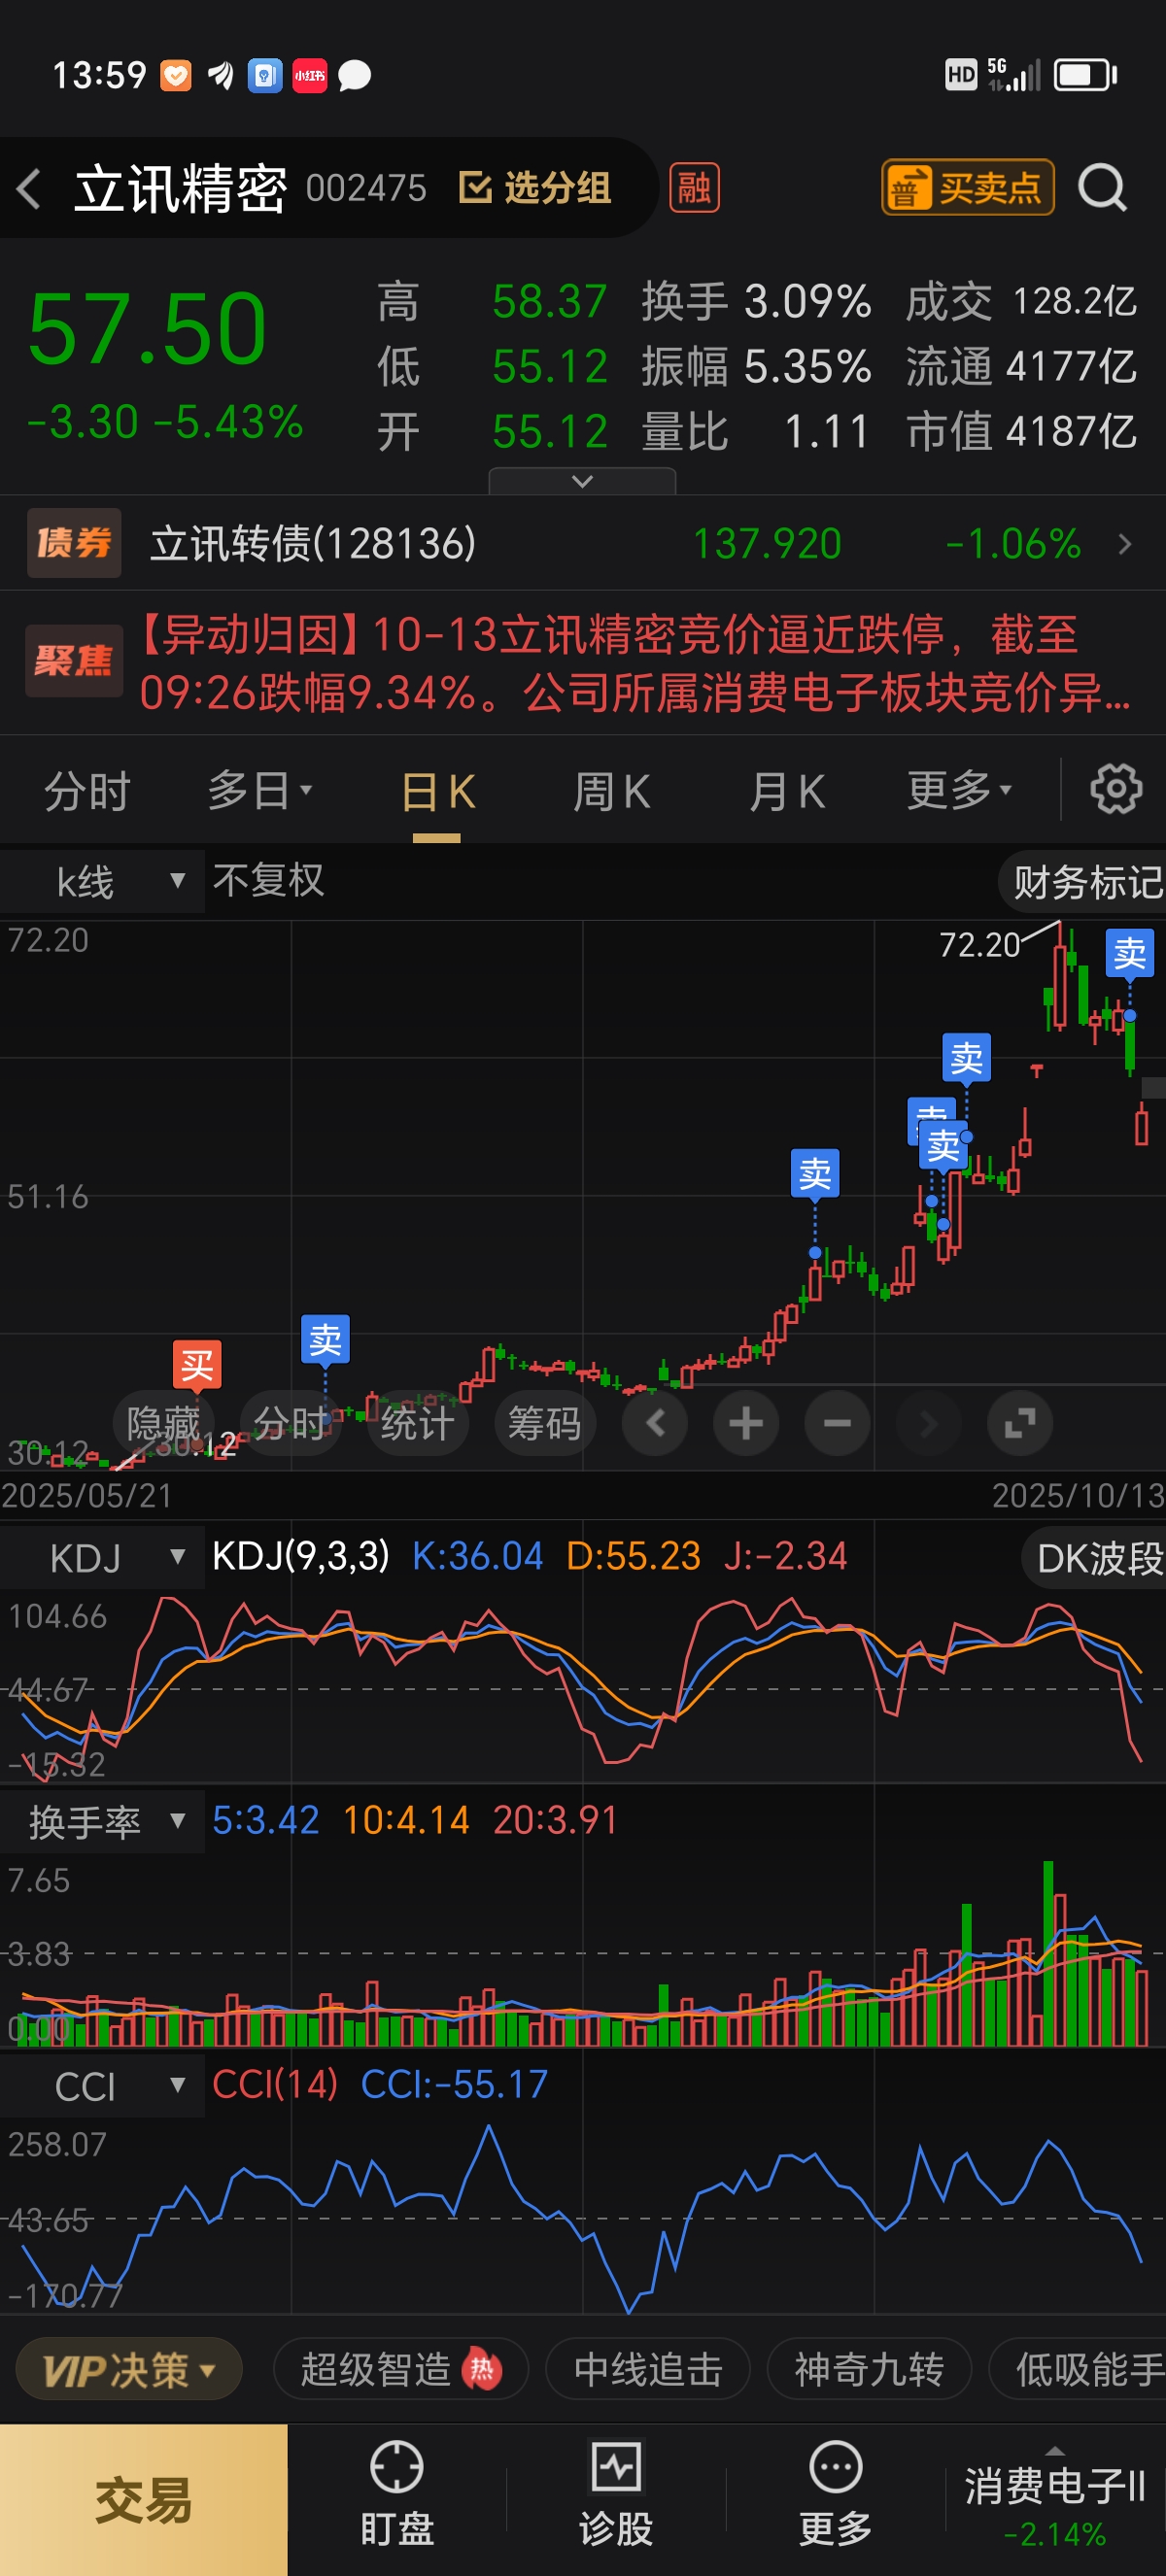Open 换手率 indicator dropdown
This screenshot has width=1166, height=2576.
pyautogui.click(x=102, y=1822)
